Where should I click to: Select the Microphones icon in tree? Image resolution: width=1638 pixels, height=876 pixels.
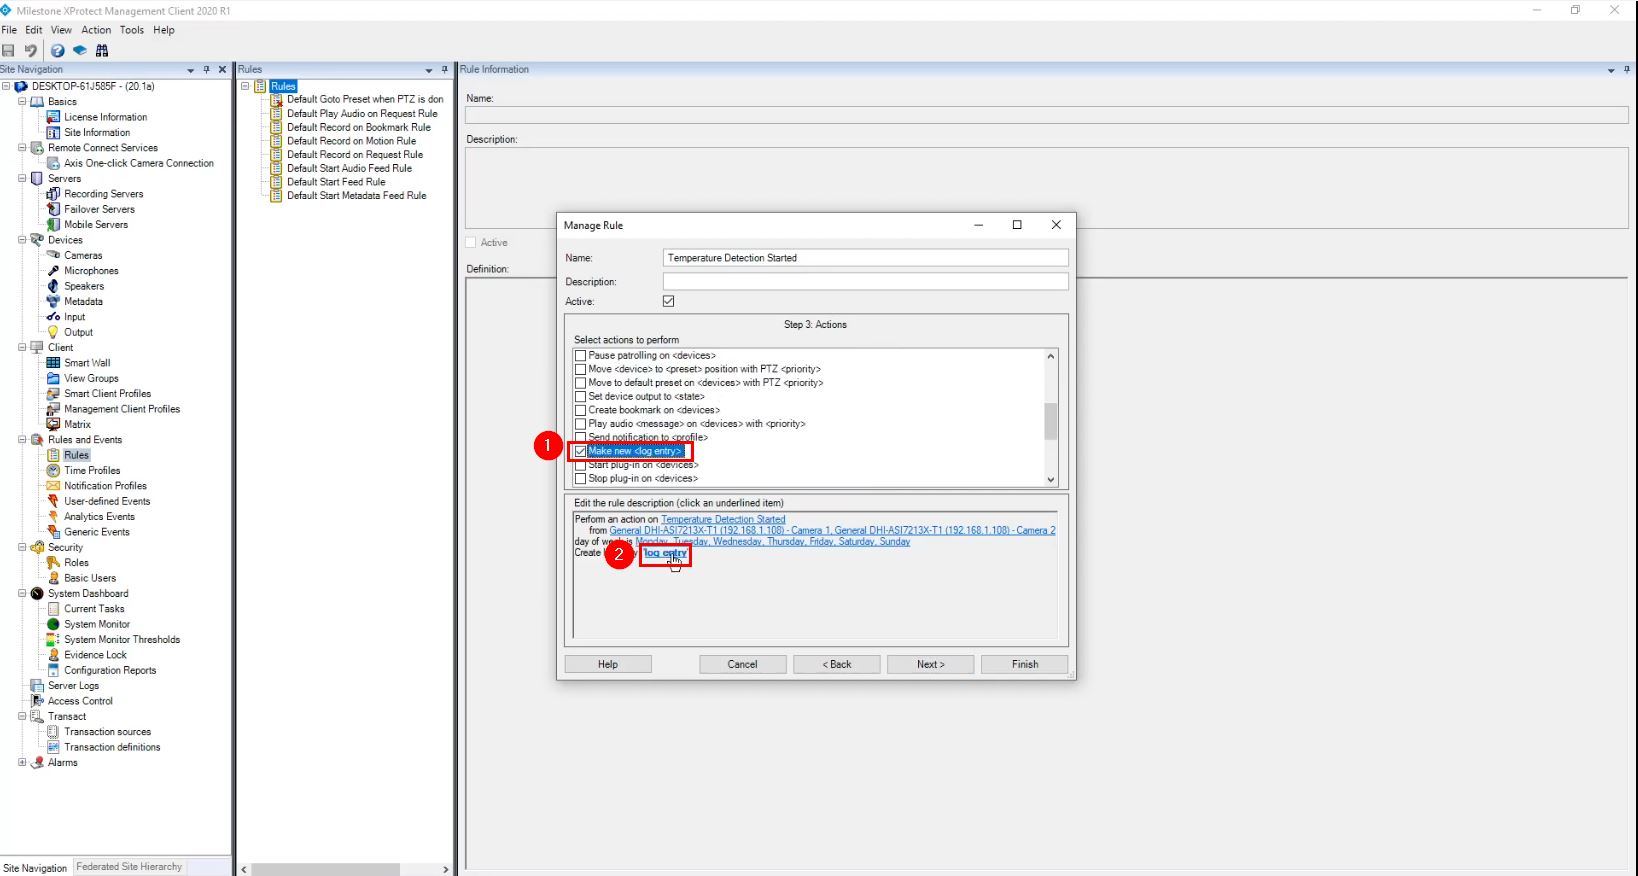[x=54, y=271]
